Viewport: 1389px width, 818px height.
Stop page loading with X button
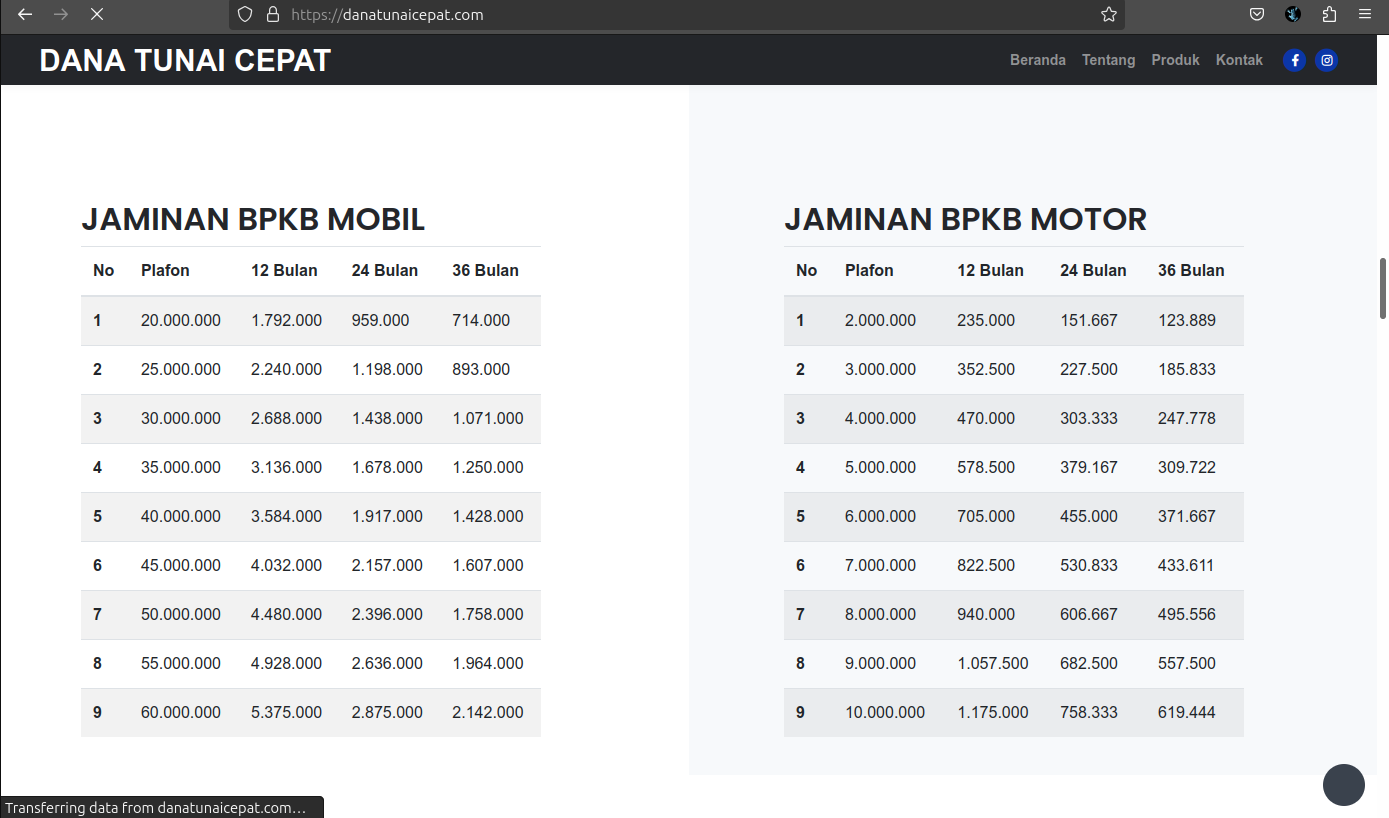pyautogui.click(x=96, y=14)
